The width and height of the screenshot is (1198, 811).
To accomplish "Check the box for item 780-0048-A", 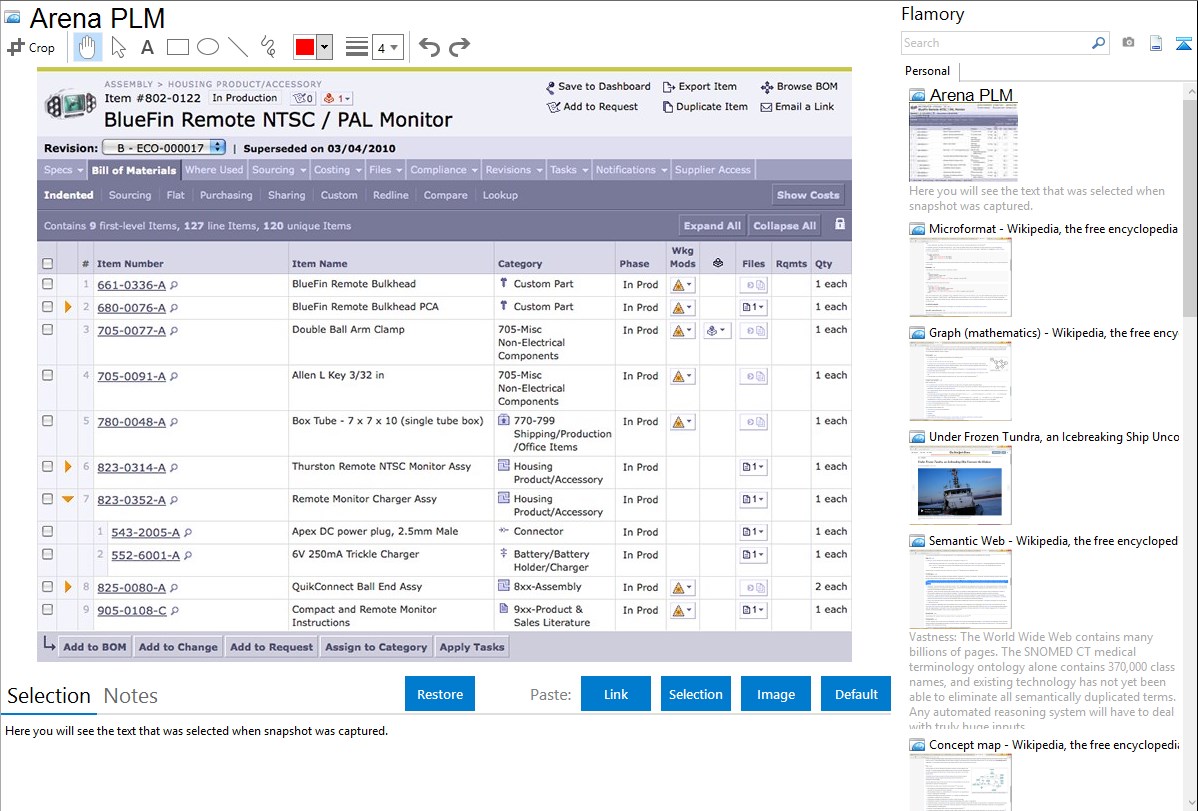I will tap(47, 420).
